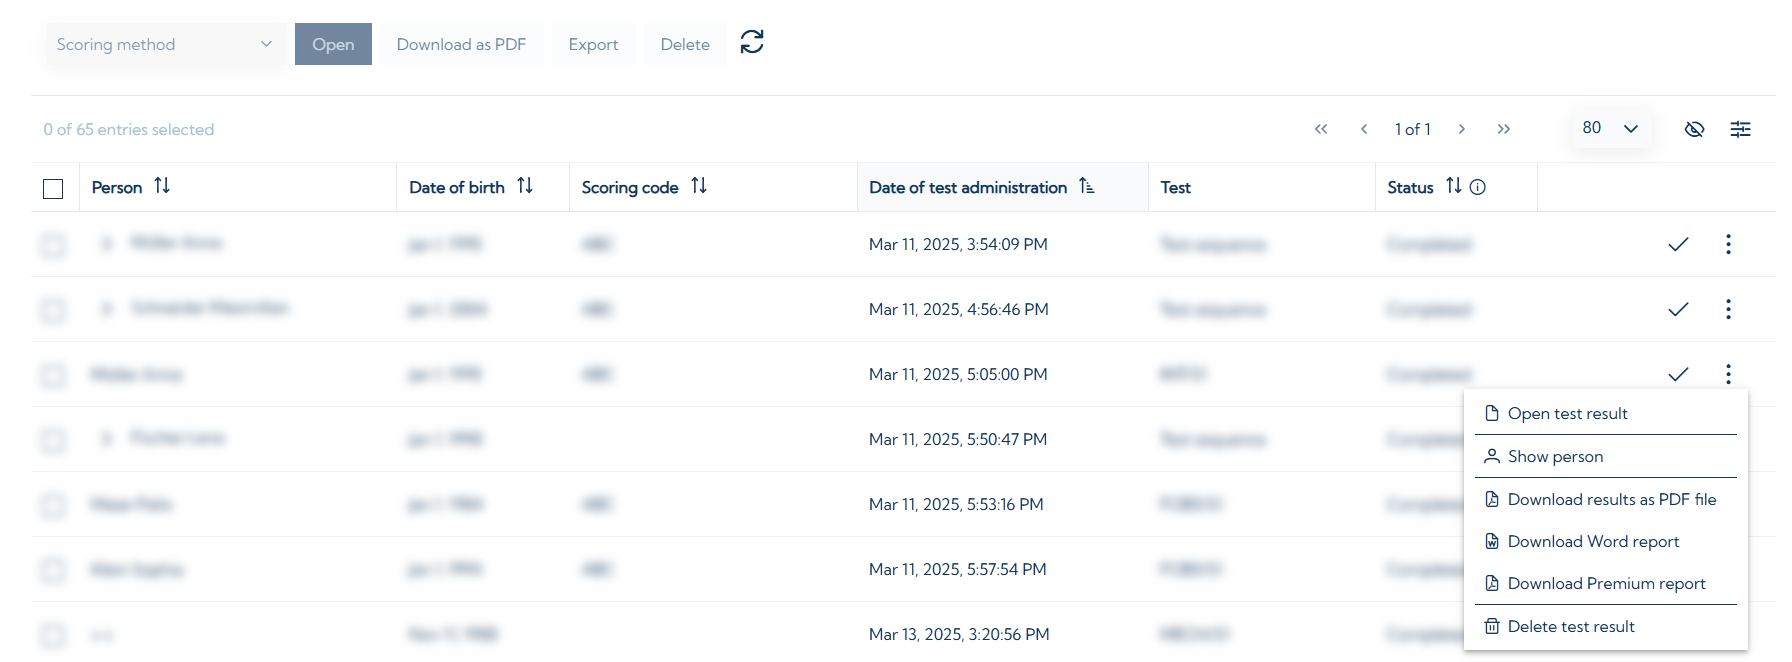Viewport: 1792px width, 662px height.
Task: Open the Scoring method dropdown
Action: [164, 45]
